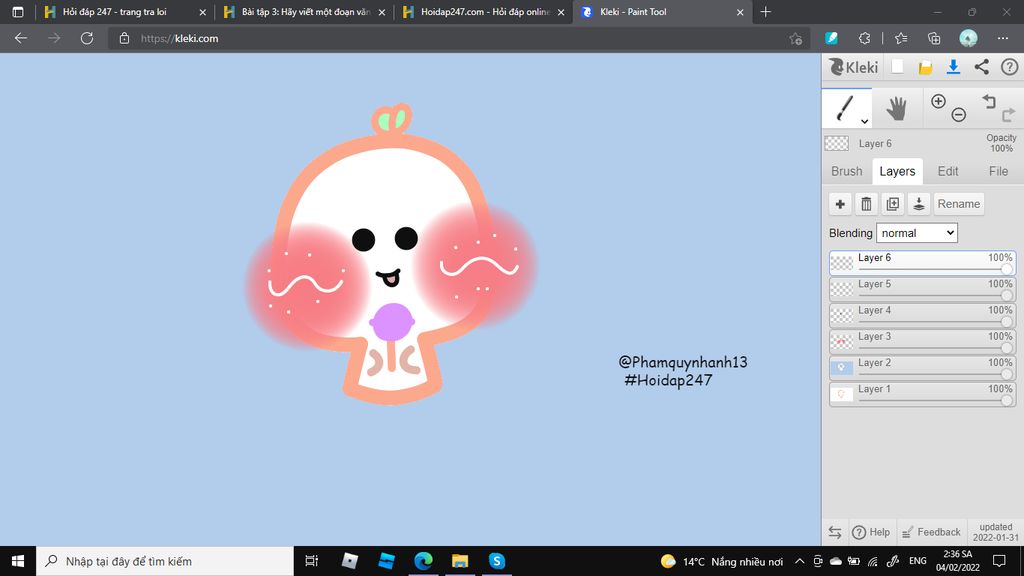Image resolution: width=1024 pixels, height=576 pixels.
Task: Open an image with the yellow folder icon
Action: click(925, 67)
